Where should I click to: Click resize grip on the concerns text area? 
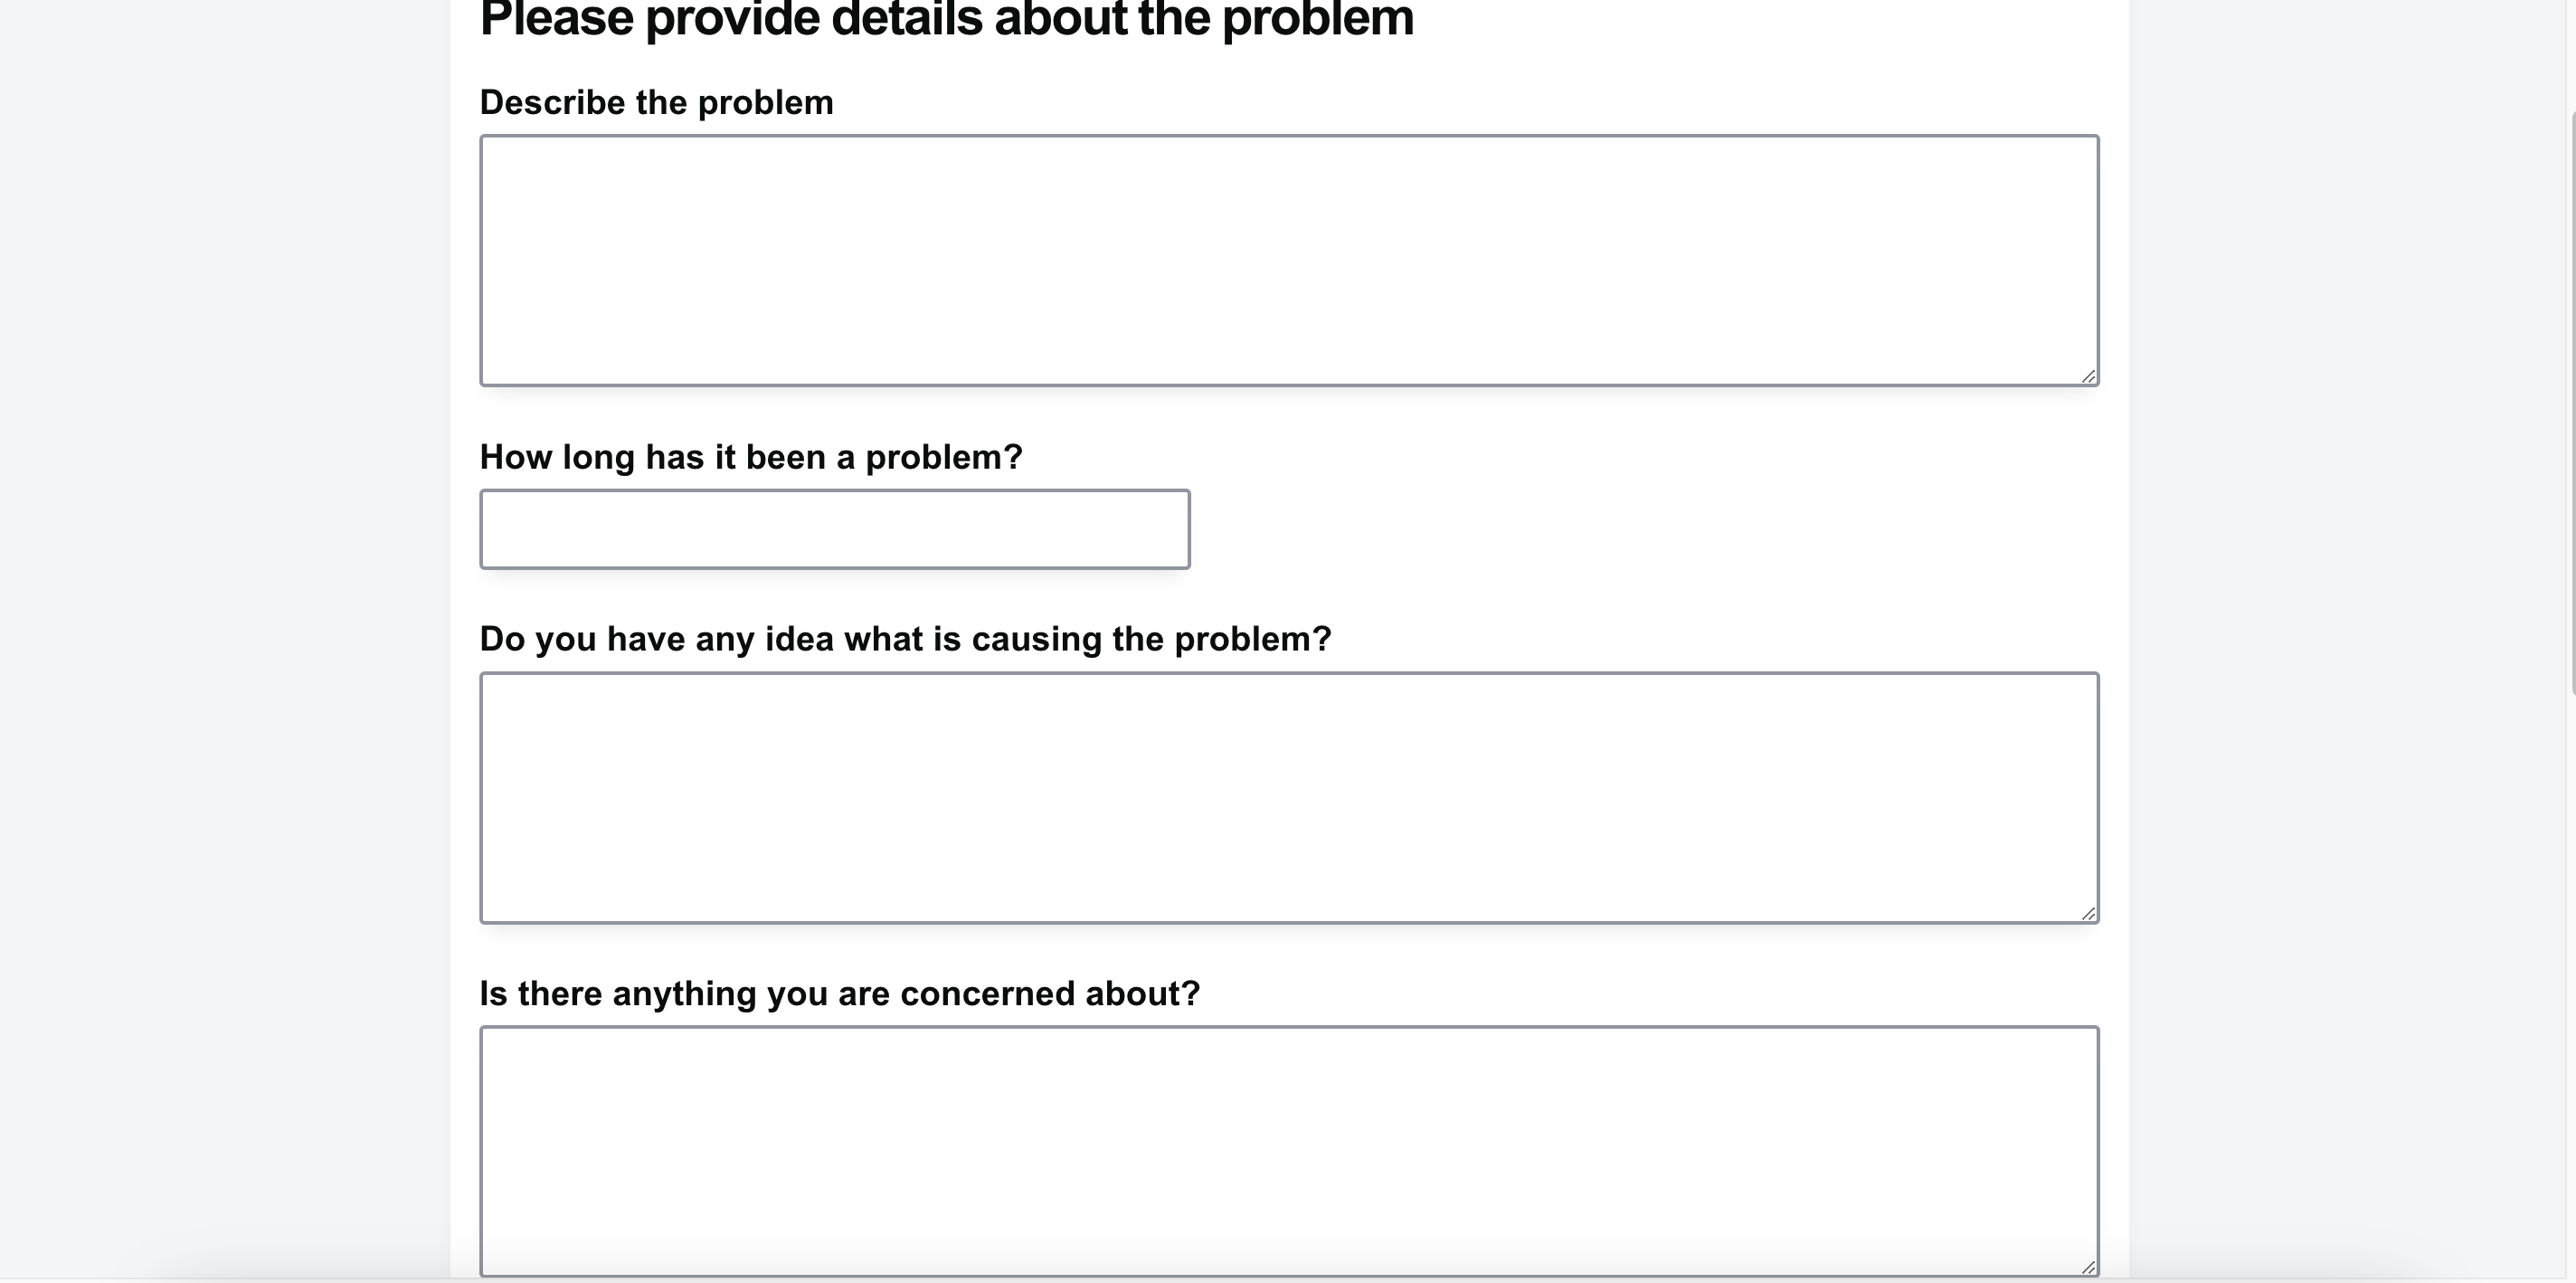[2088, 1267]
